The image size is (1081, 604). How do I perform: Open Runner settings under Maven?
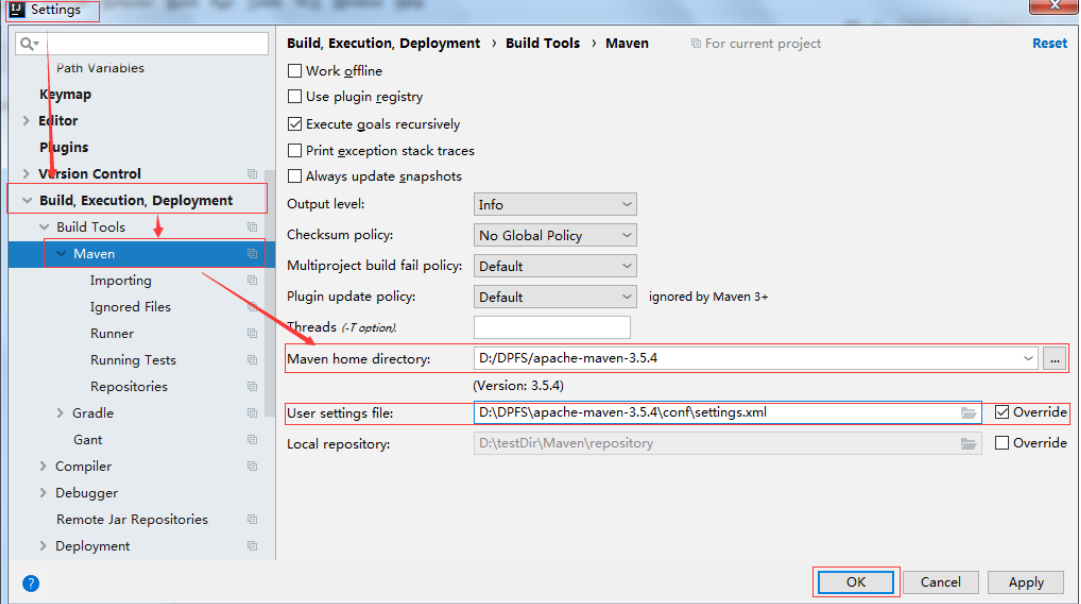(112, 334)
